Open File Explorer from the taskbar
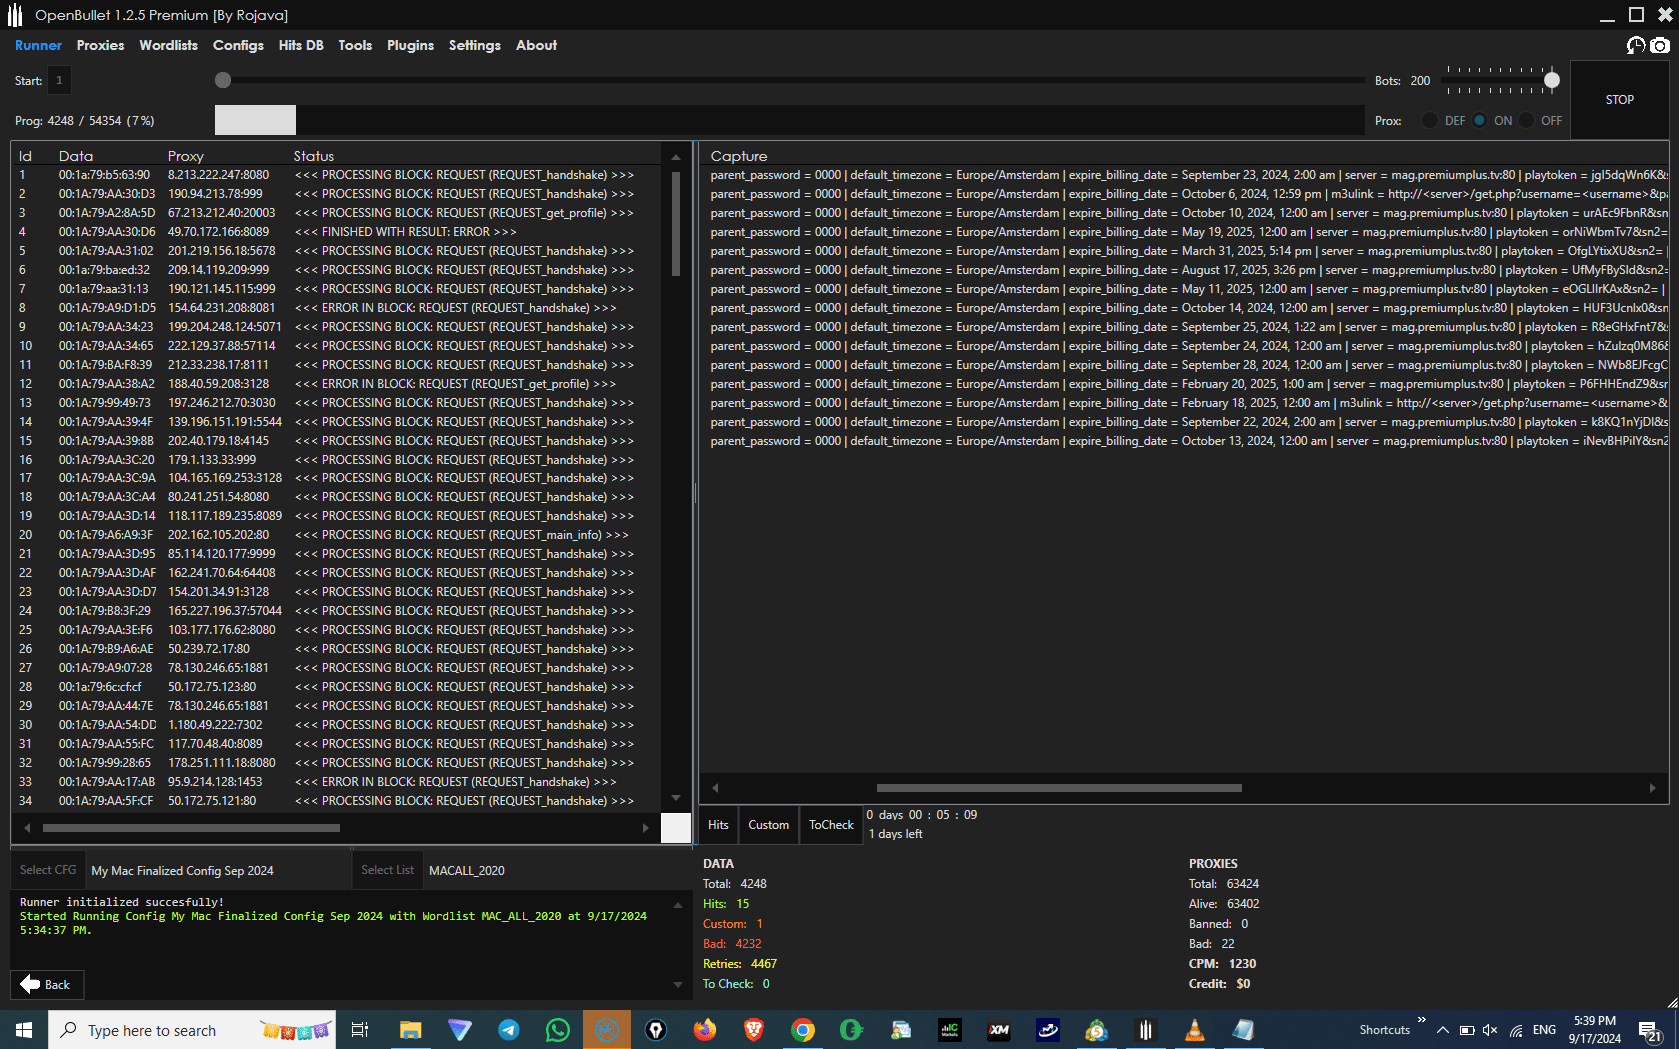 click(x=410, y=1030)
